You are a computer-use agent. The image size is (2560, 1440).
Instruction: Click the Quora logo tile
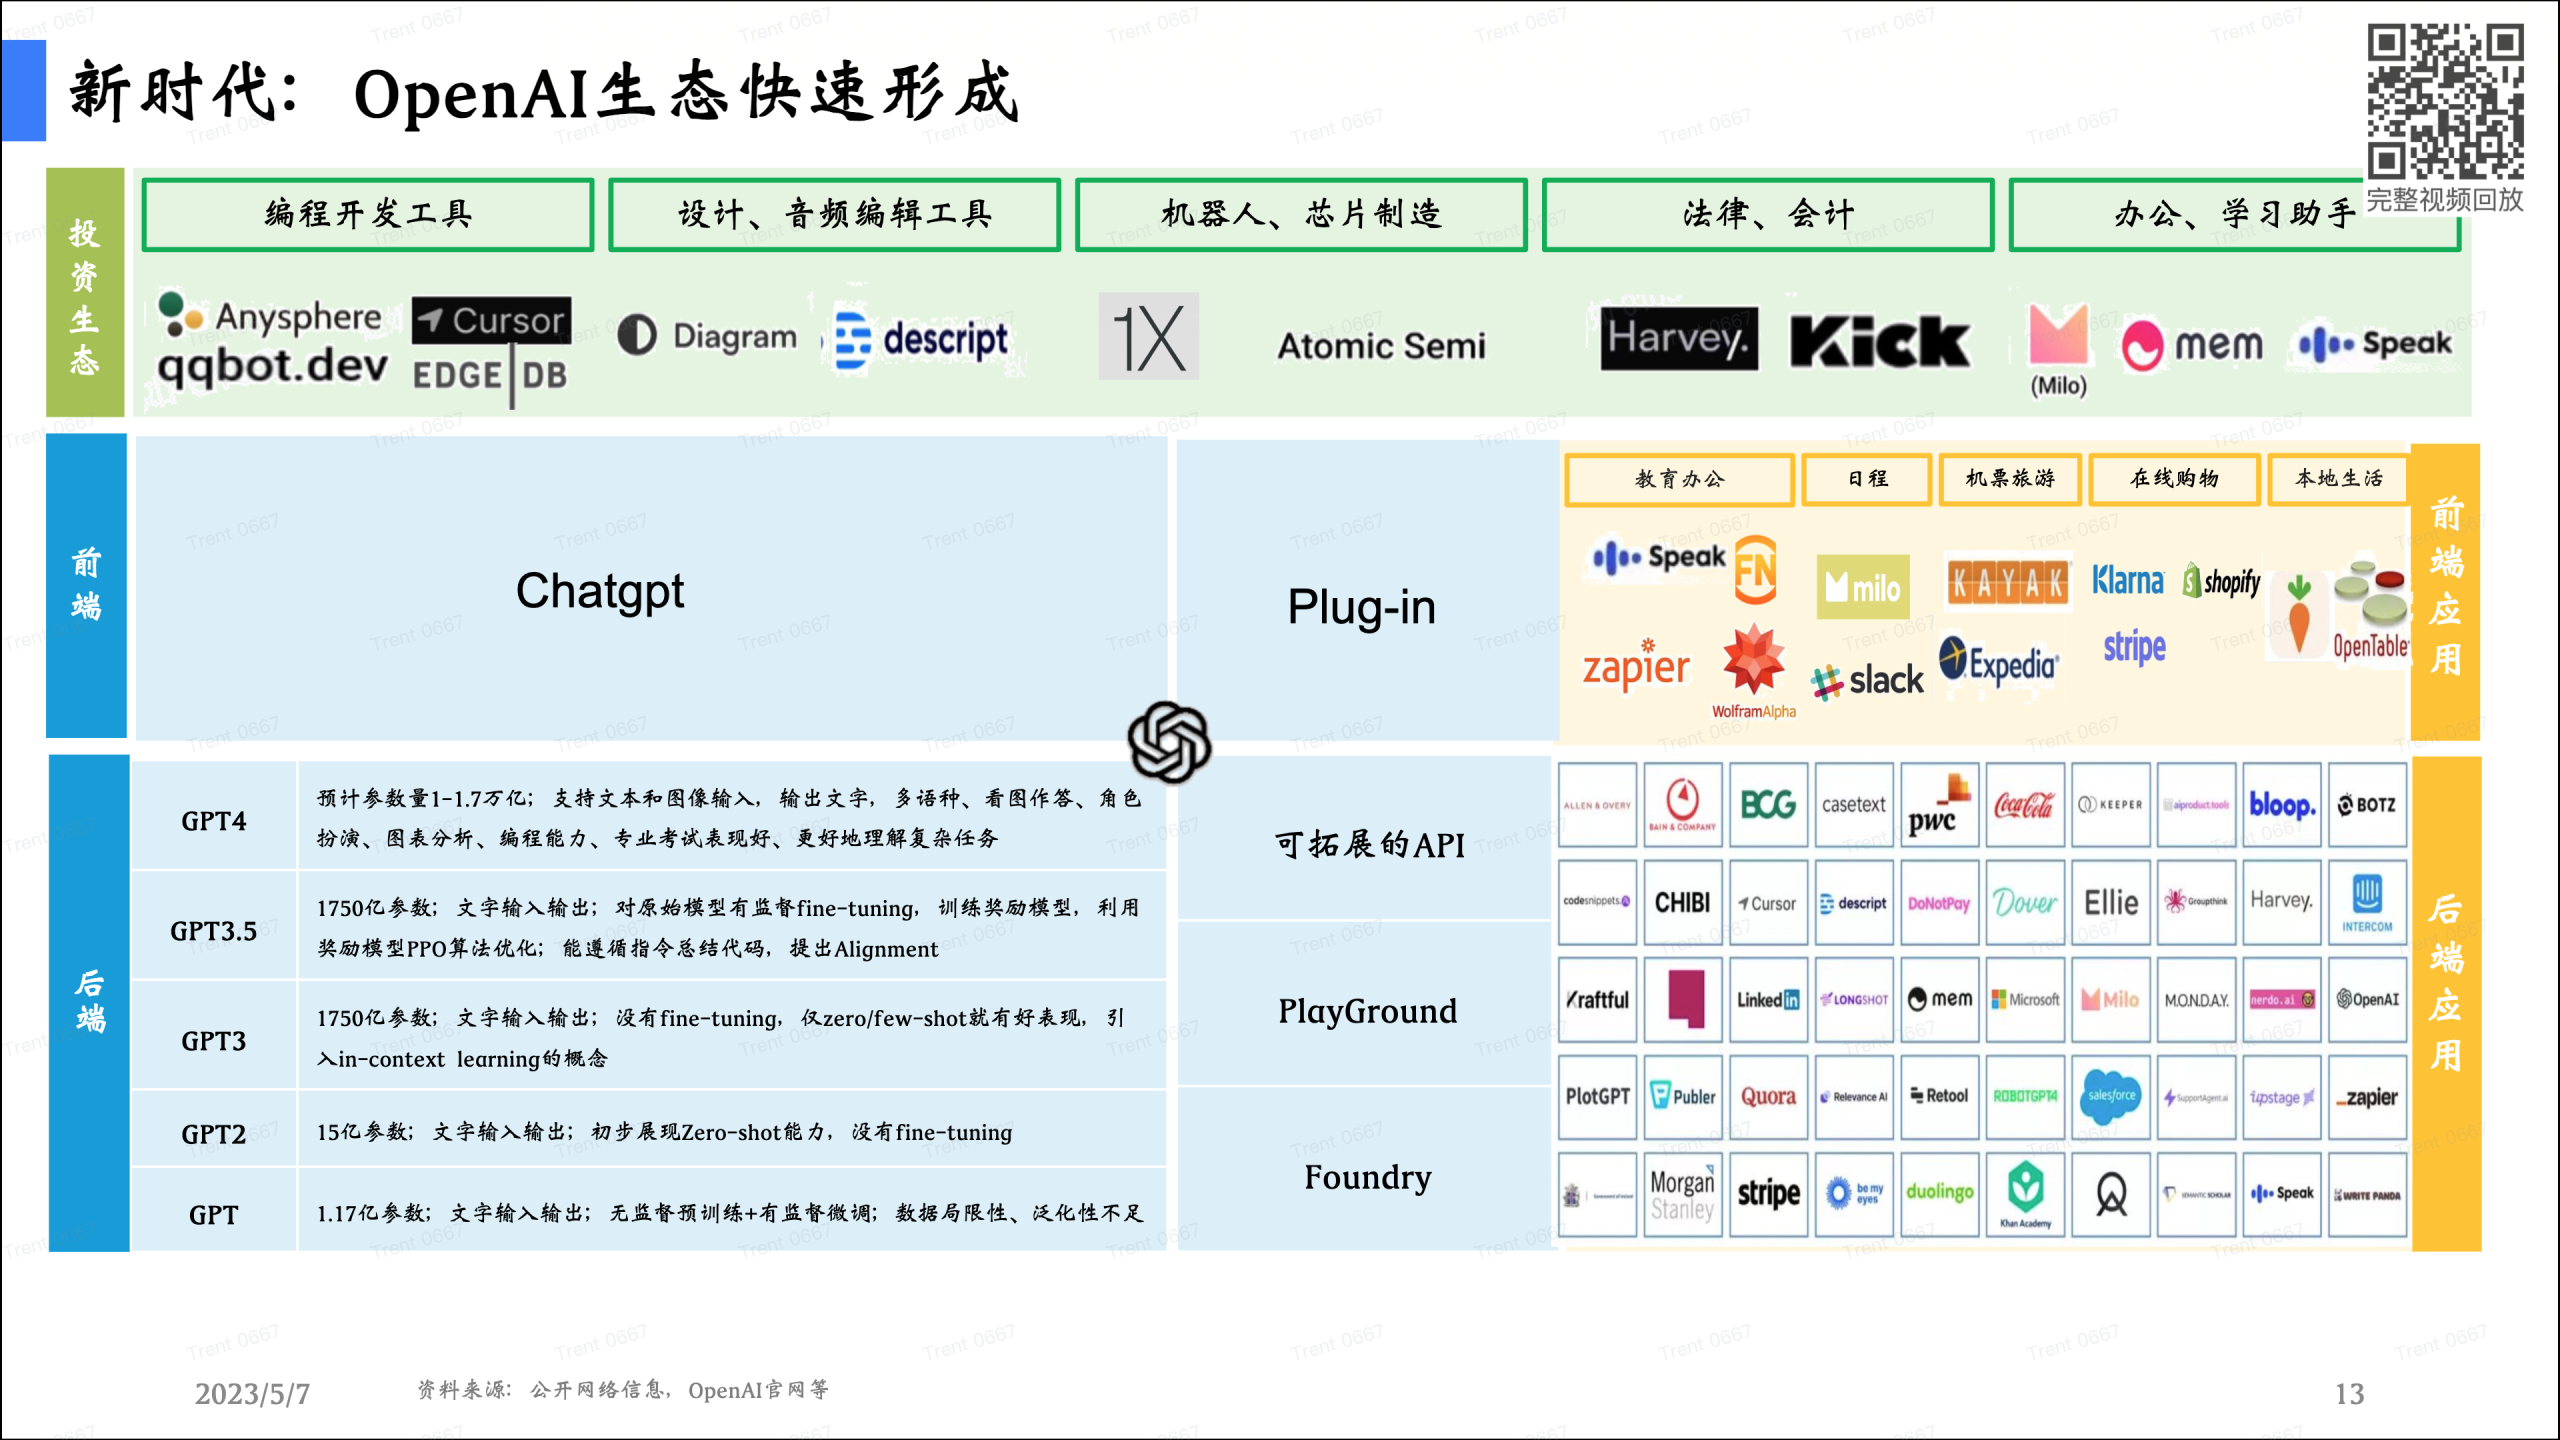point(1768,1097)
